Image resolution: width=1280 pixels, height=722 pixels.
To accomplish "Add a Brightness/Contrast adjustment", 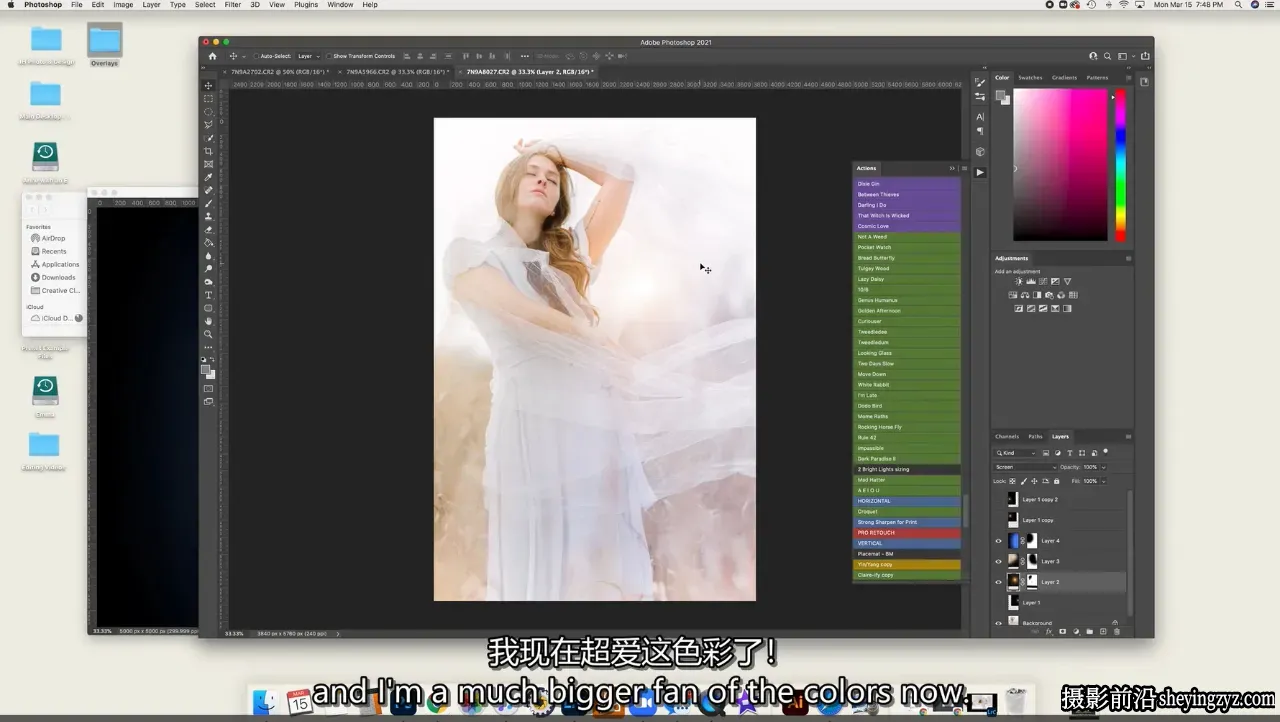I will pyautogui.click(x=1019, y=282).
